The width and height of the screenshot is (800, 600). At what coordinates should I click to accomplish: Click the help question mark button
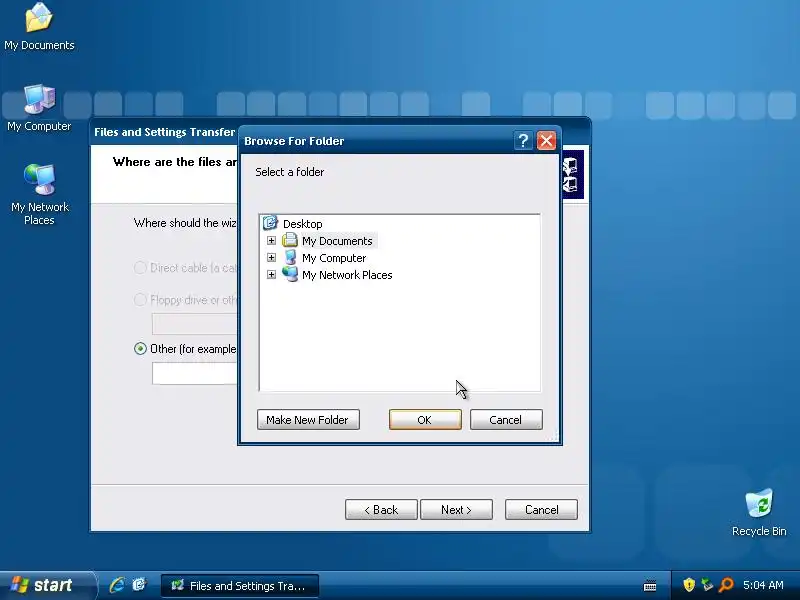click(523, 140)
